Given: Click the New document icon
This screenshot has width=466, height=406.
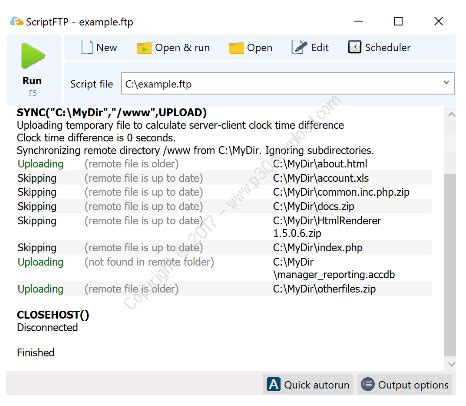Looking at the screenshot, I should coord(86,47).
